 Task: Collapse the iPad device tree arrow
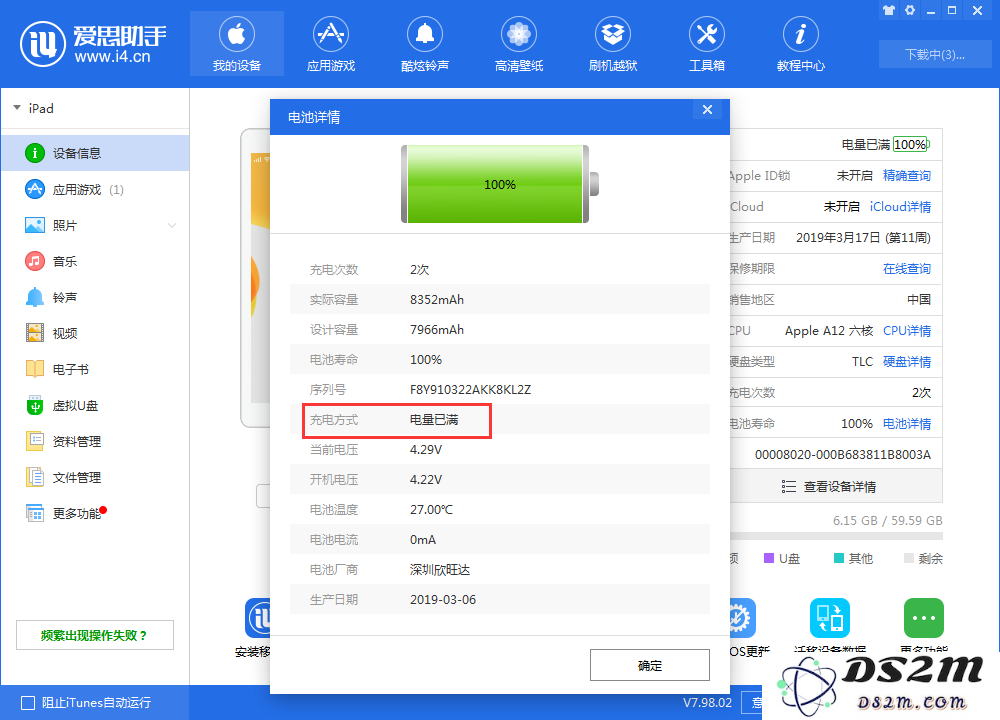pyautogui.click(x=17, y=108)
